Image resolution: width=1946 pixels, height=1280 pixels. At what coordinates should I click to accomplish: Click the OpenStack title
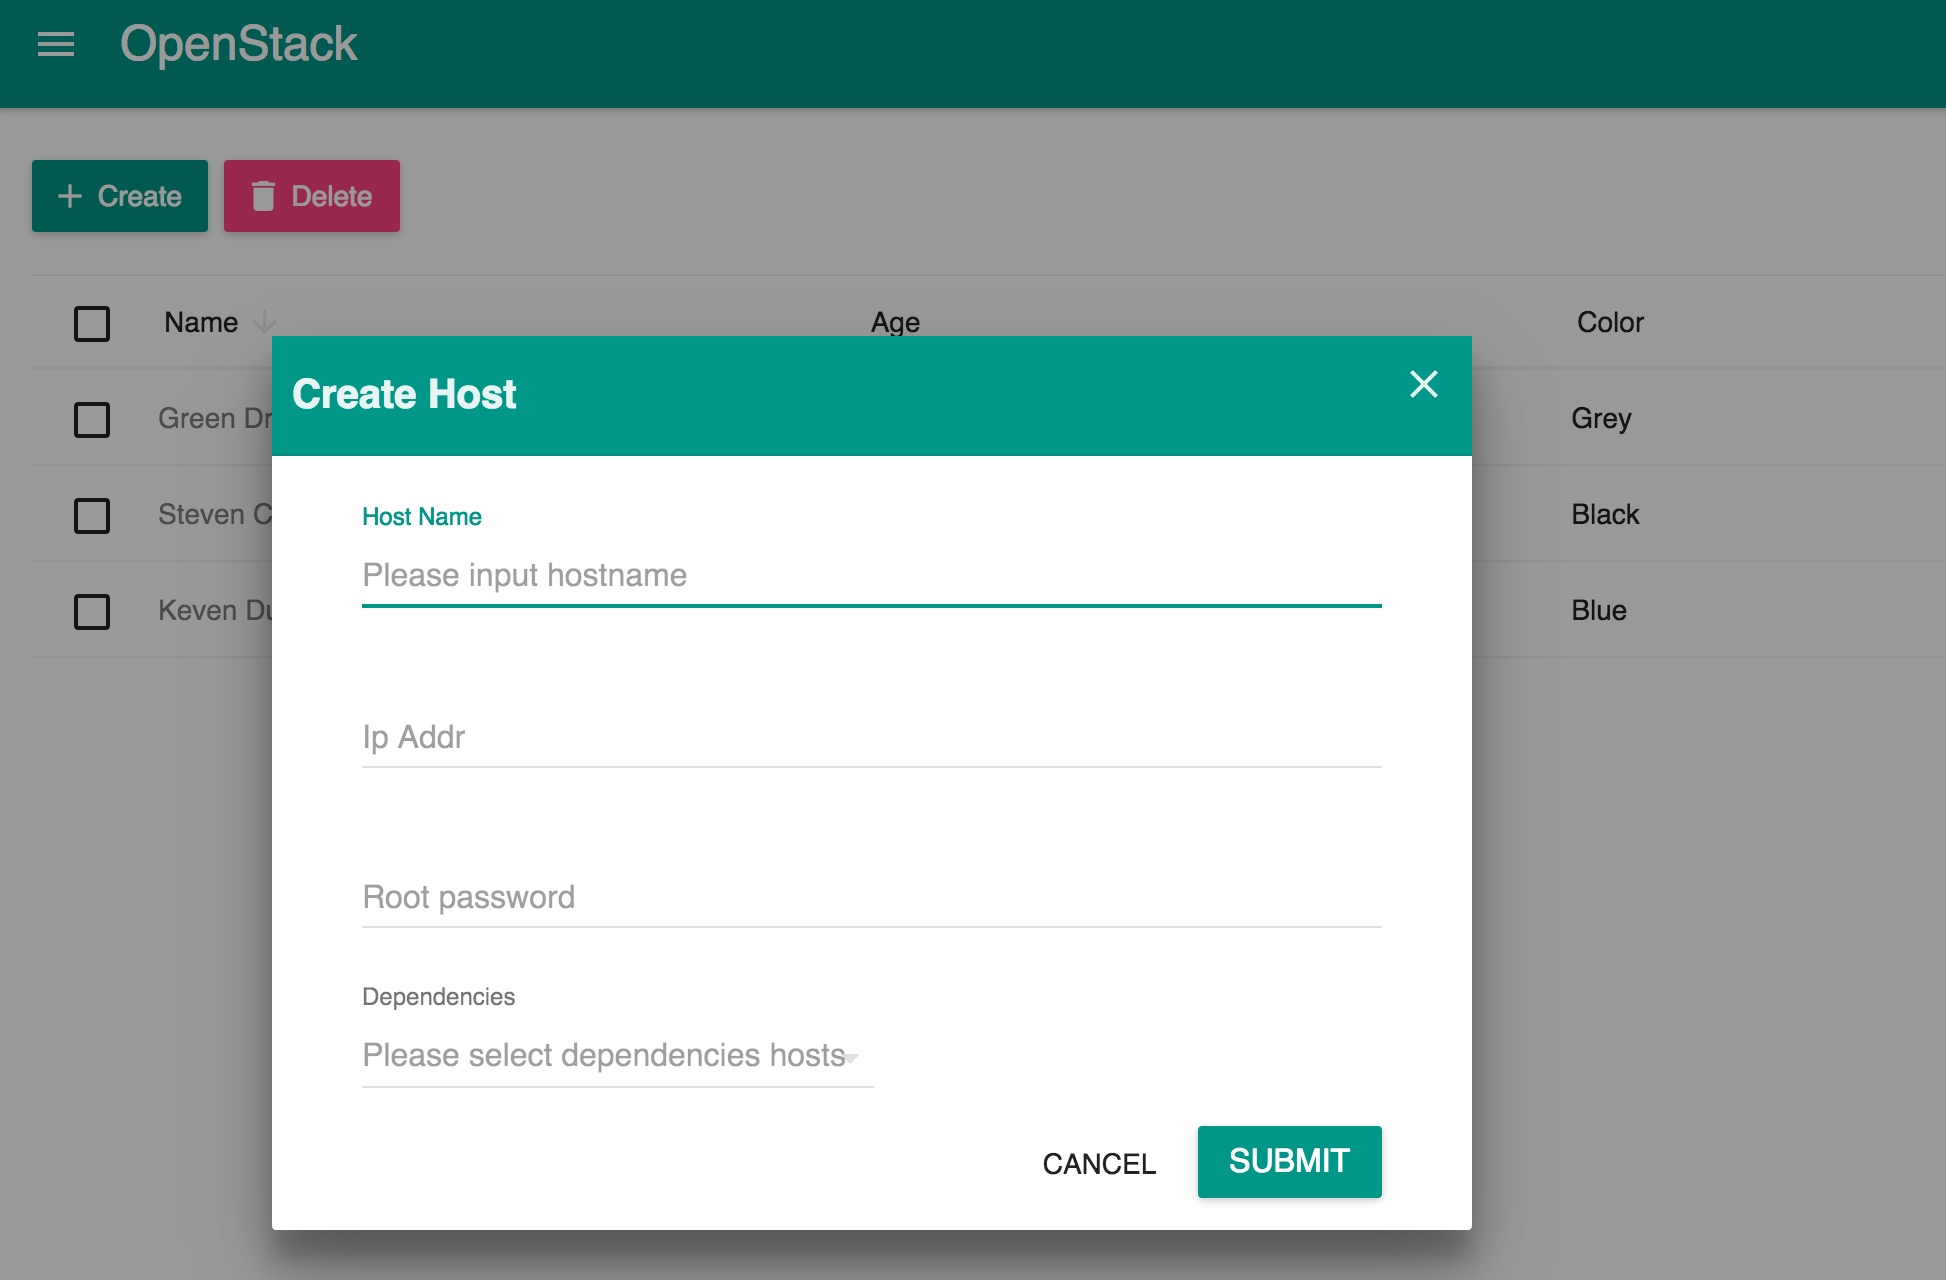click(238, 44)
